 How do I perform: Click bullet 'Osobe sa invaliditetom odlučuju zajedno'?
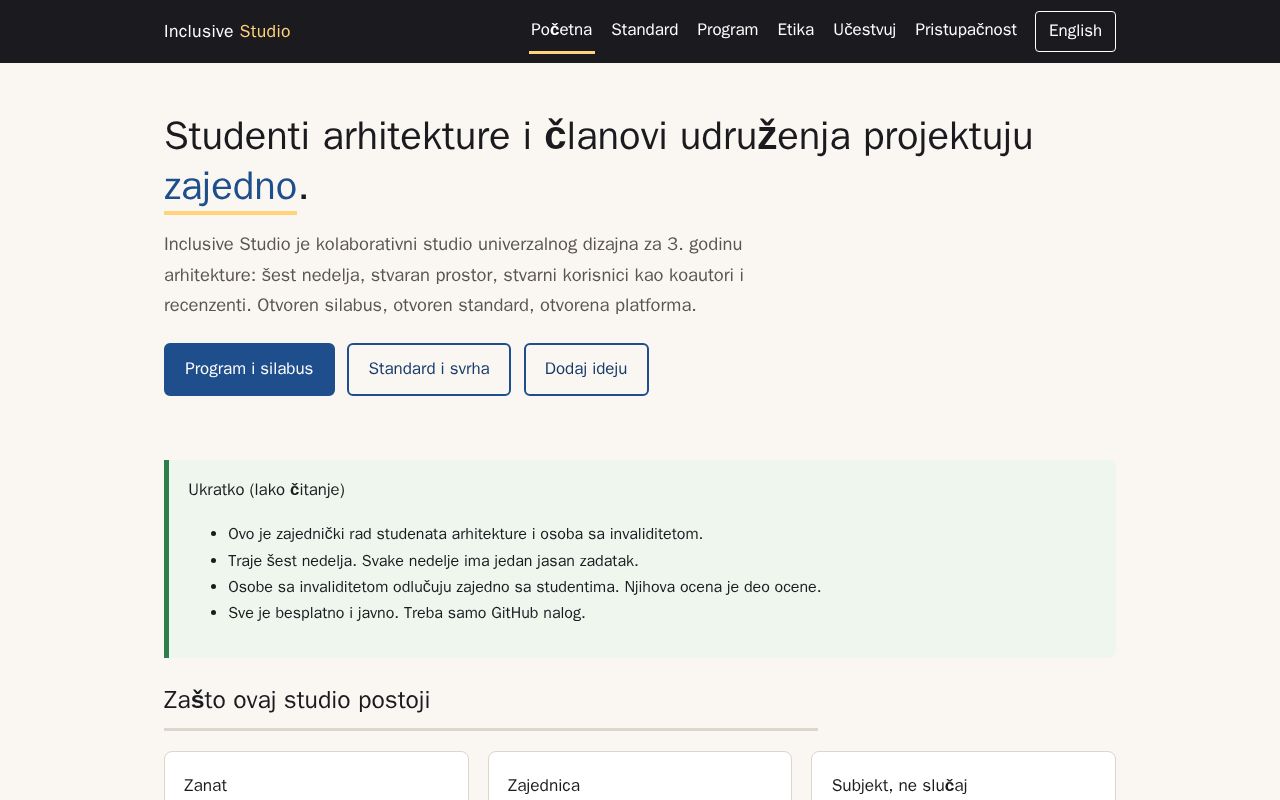524,587
